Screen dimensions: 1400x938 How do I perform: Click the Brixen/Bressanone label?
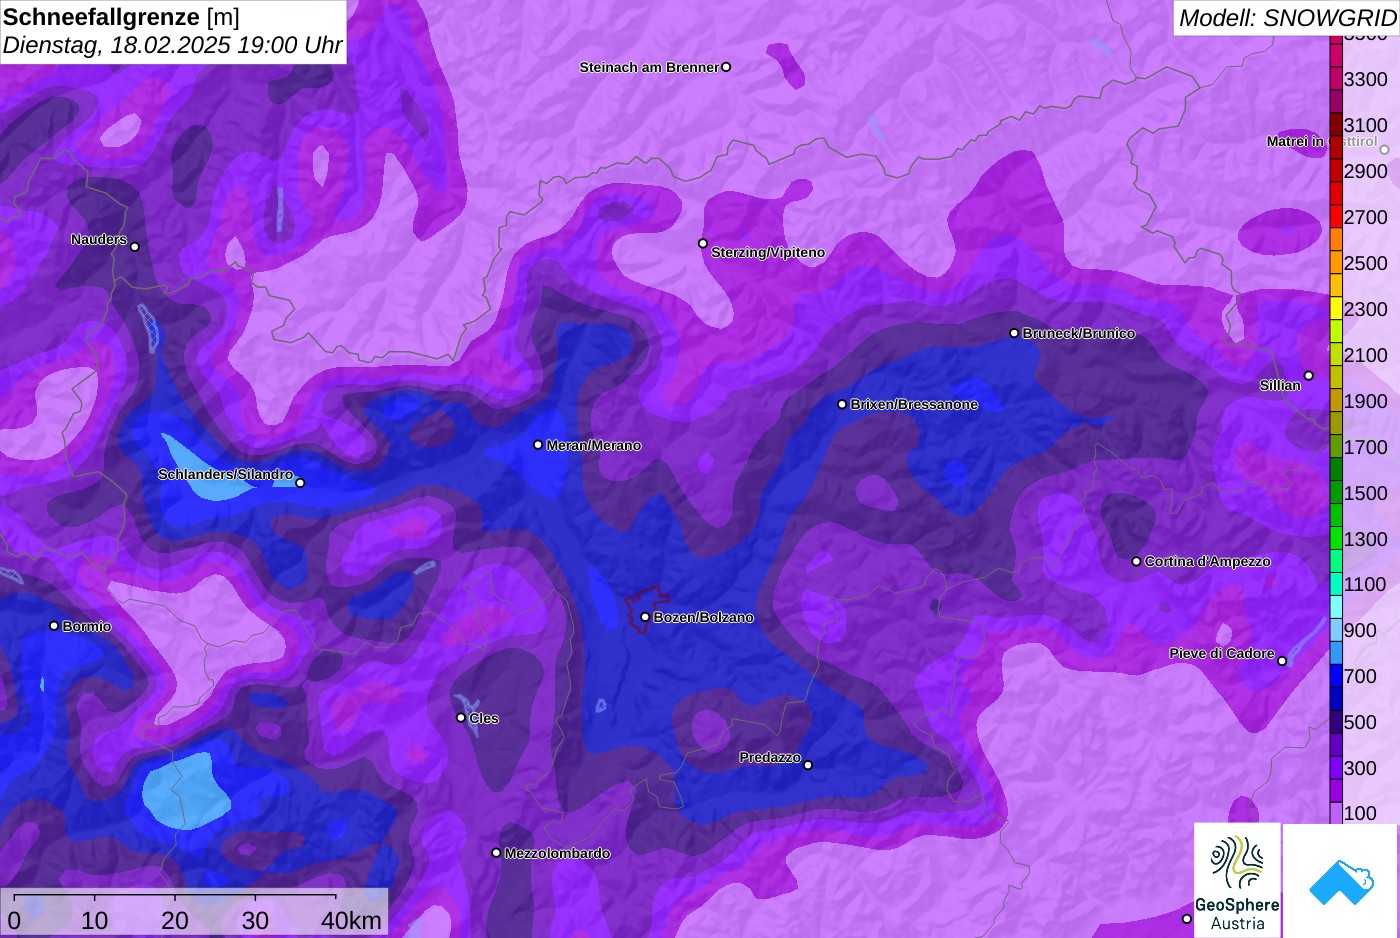coord(914,404)
